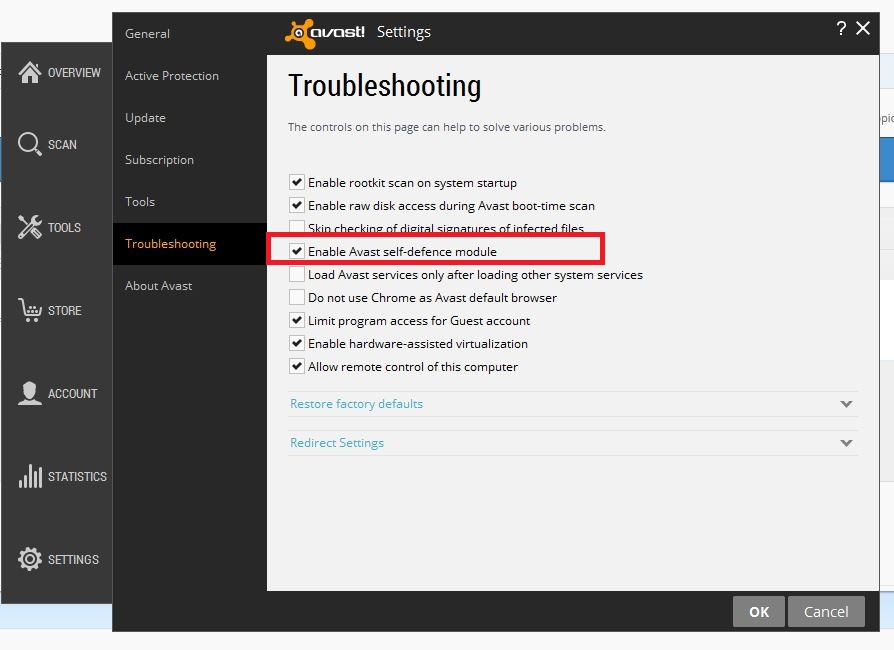This screenshot has width=894, height=650.
Task: Open the Tools settings tab
Action: pyautogui.click(x=189, y=202)
